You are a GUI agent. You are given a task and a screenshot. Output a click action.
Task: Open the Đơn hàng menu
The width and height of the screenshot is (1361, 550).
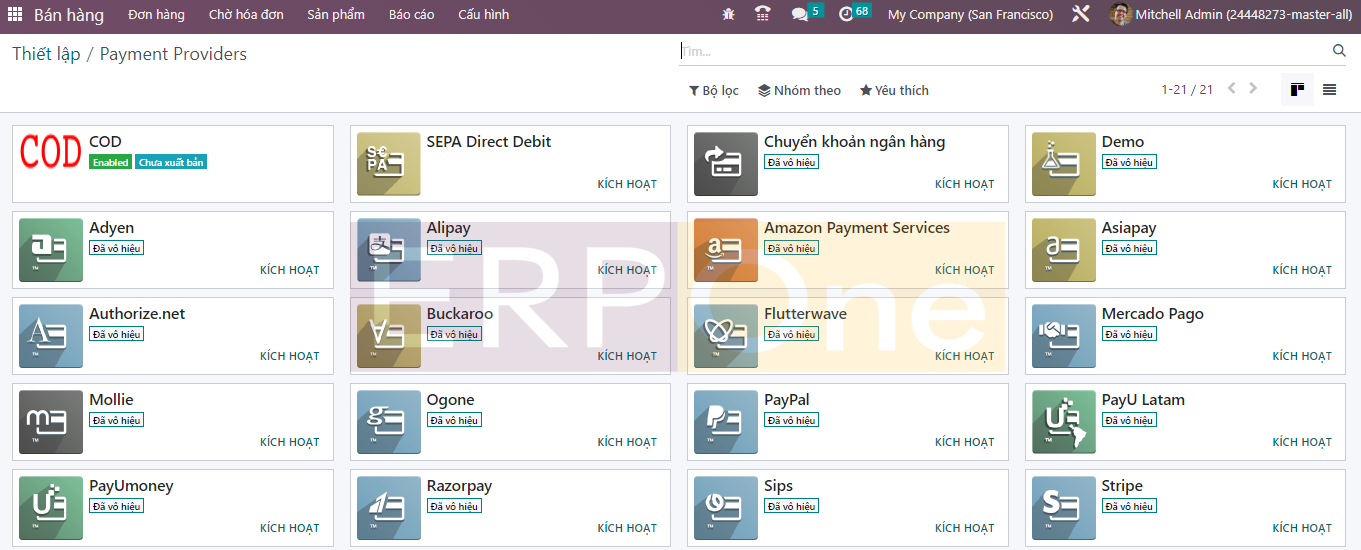pos(156,15)
